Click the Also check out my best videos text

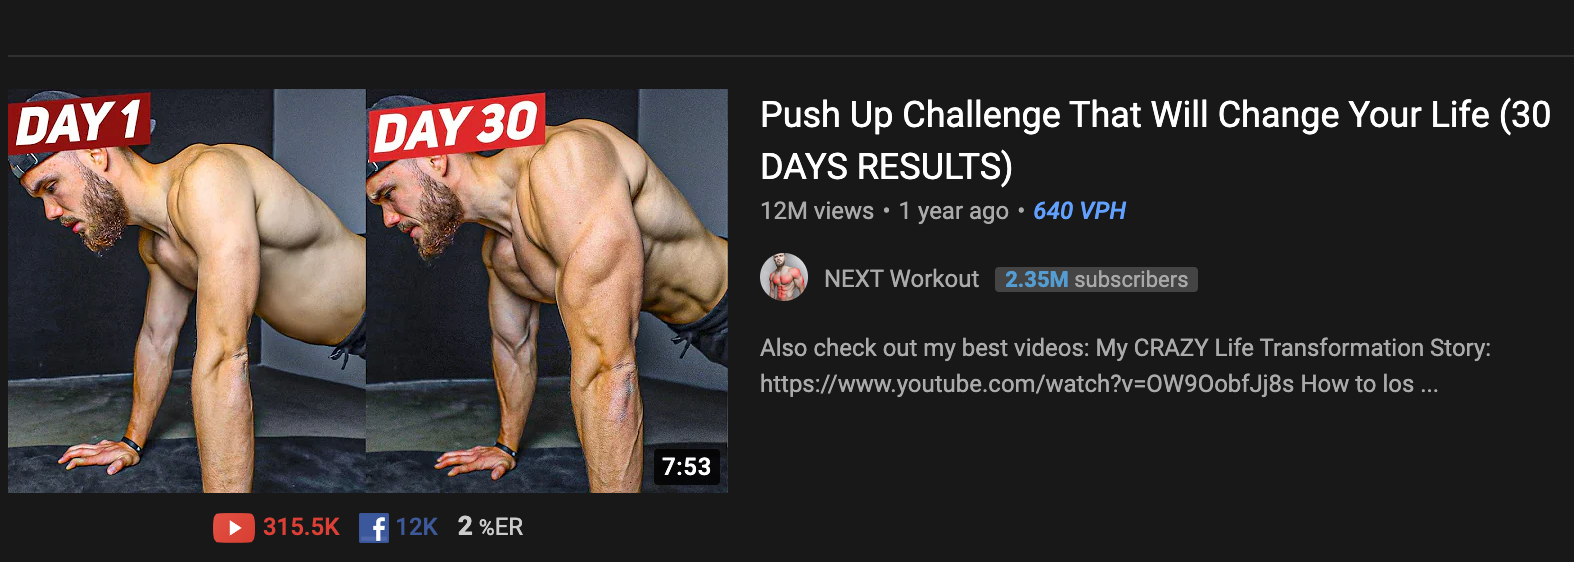[x=924, y=348]
